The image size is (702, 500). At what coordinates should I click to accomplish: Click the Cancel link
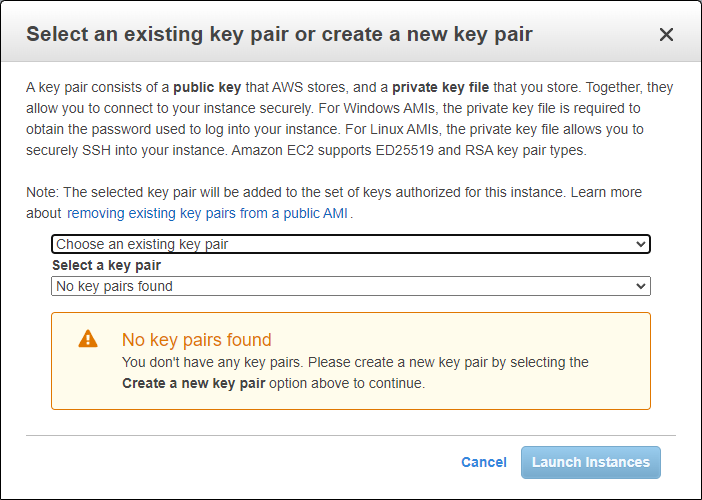coord(484,462)
